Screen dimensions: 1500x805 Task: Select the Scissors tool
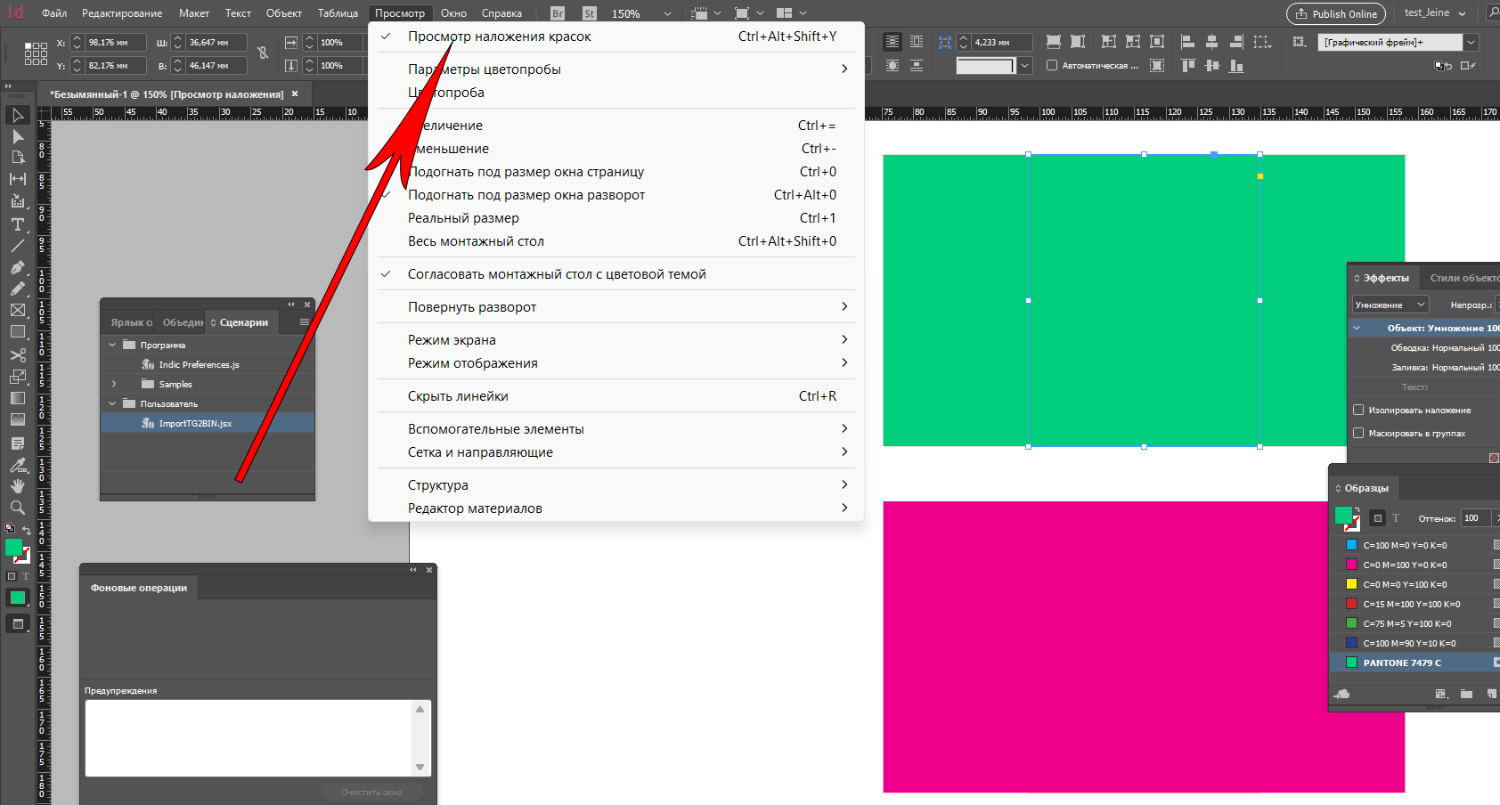tap(17, 355)
